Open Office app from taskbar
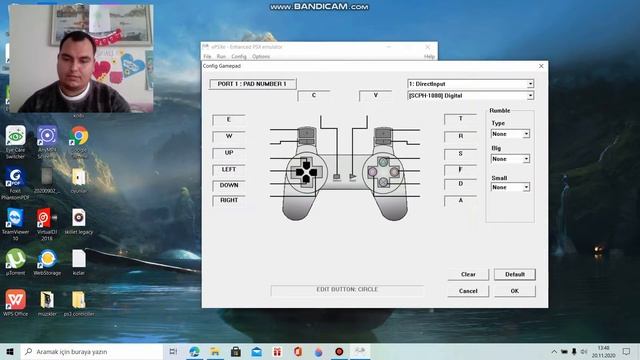This screenshot has width=640, height=360. 298,351
